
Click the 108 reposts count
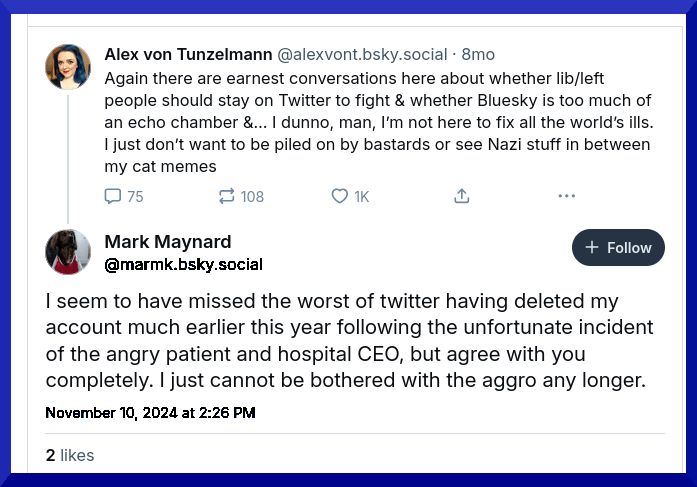pyautogui.click(x=253, y=197)
